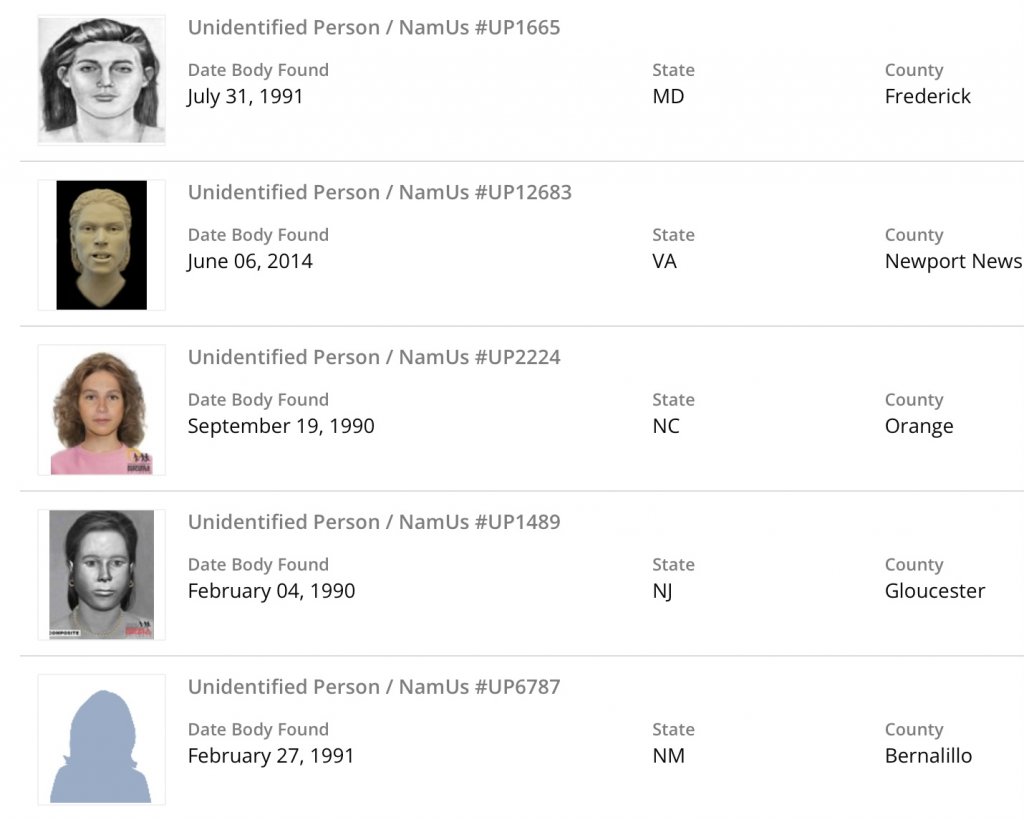Viewport: 1024px width, 820px height.
Task: Click the Gloucester county value
Action: pyautogui.click(x=935, y=592)
